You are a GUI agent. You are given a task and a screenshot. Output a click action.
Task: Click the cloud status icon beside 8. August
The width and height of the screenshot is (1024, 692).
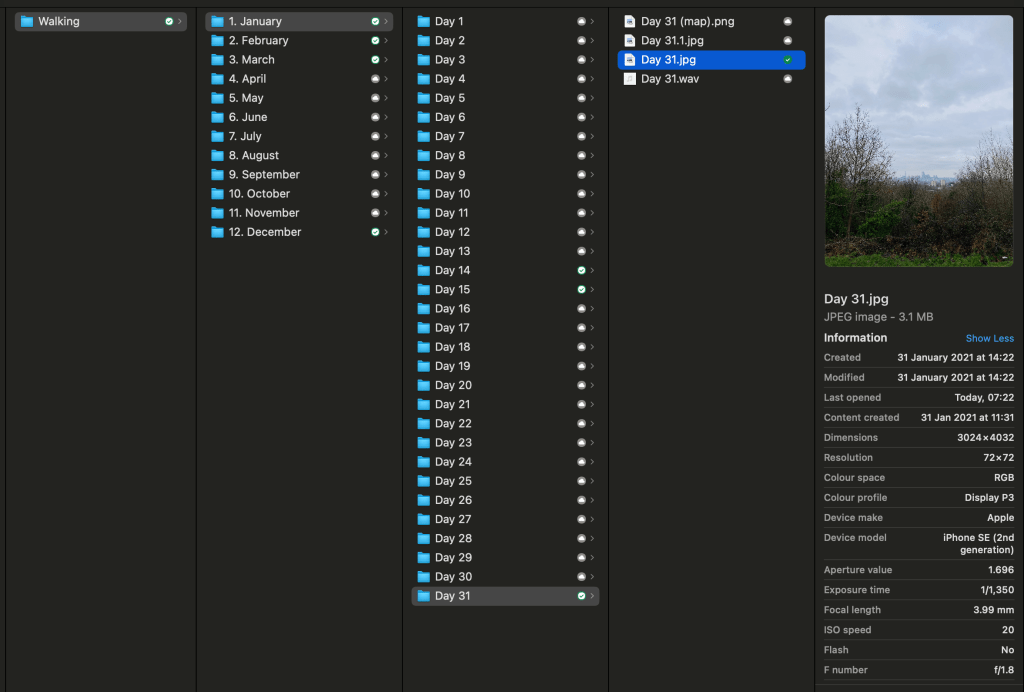click(x=375, y=156)
